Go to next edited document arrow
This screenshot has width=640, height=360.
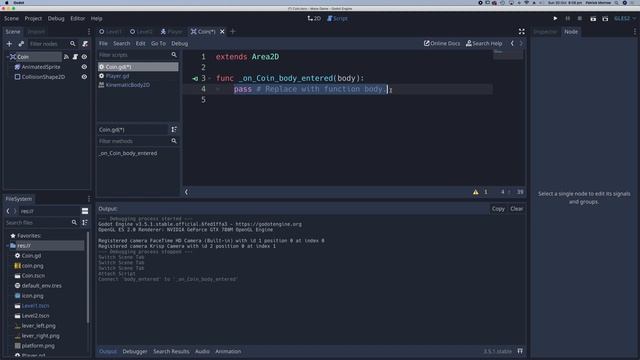pos(521,43)
